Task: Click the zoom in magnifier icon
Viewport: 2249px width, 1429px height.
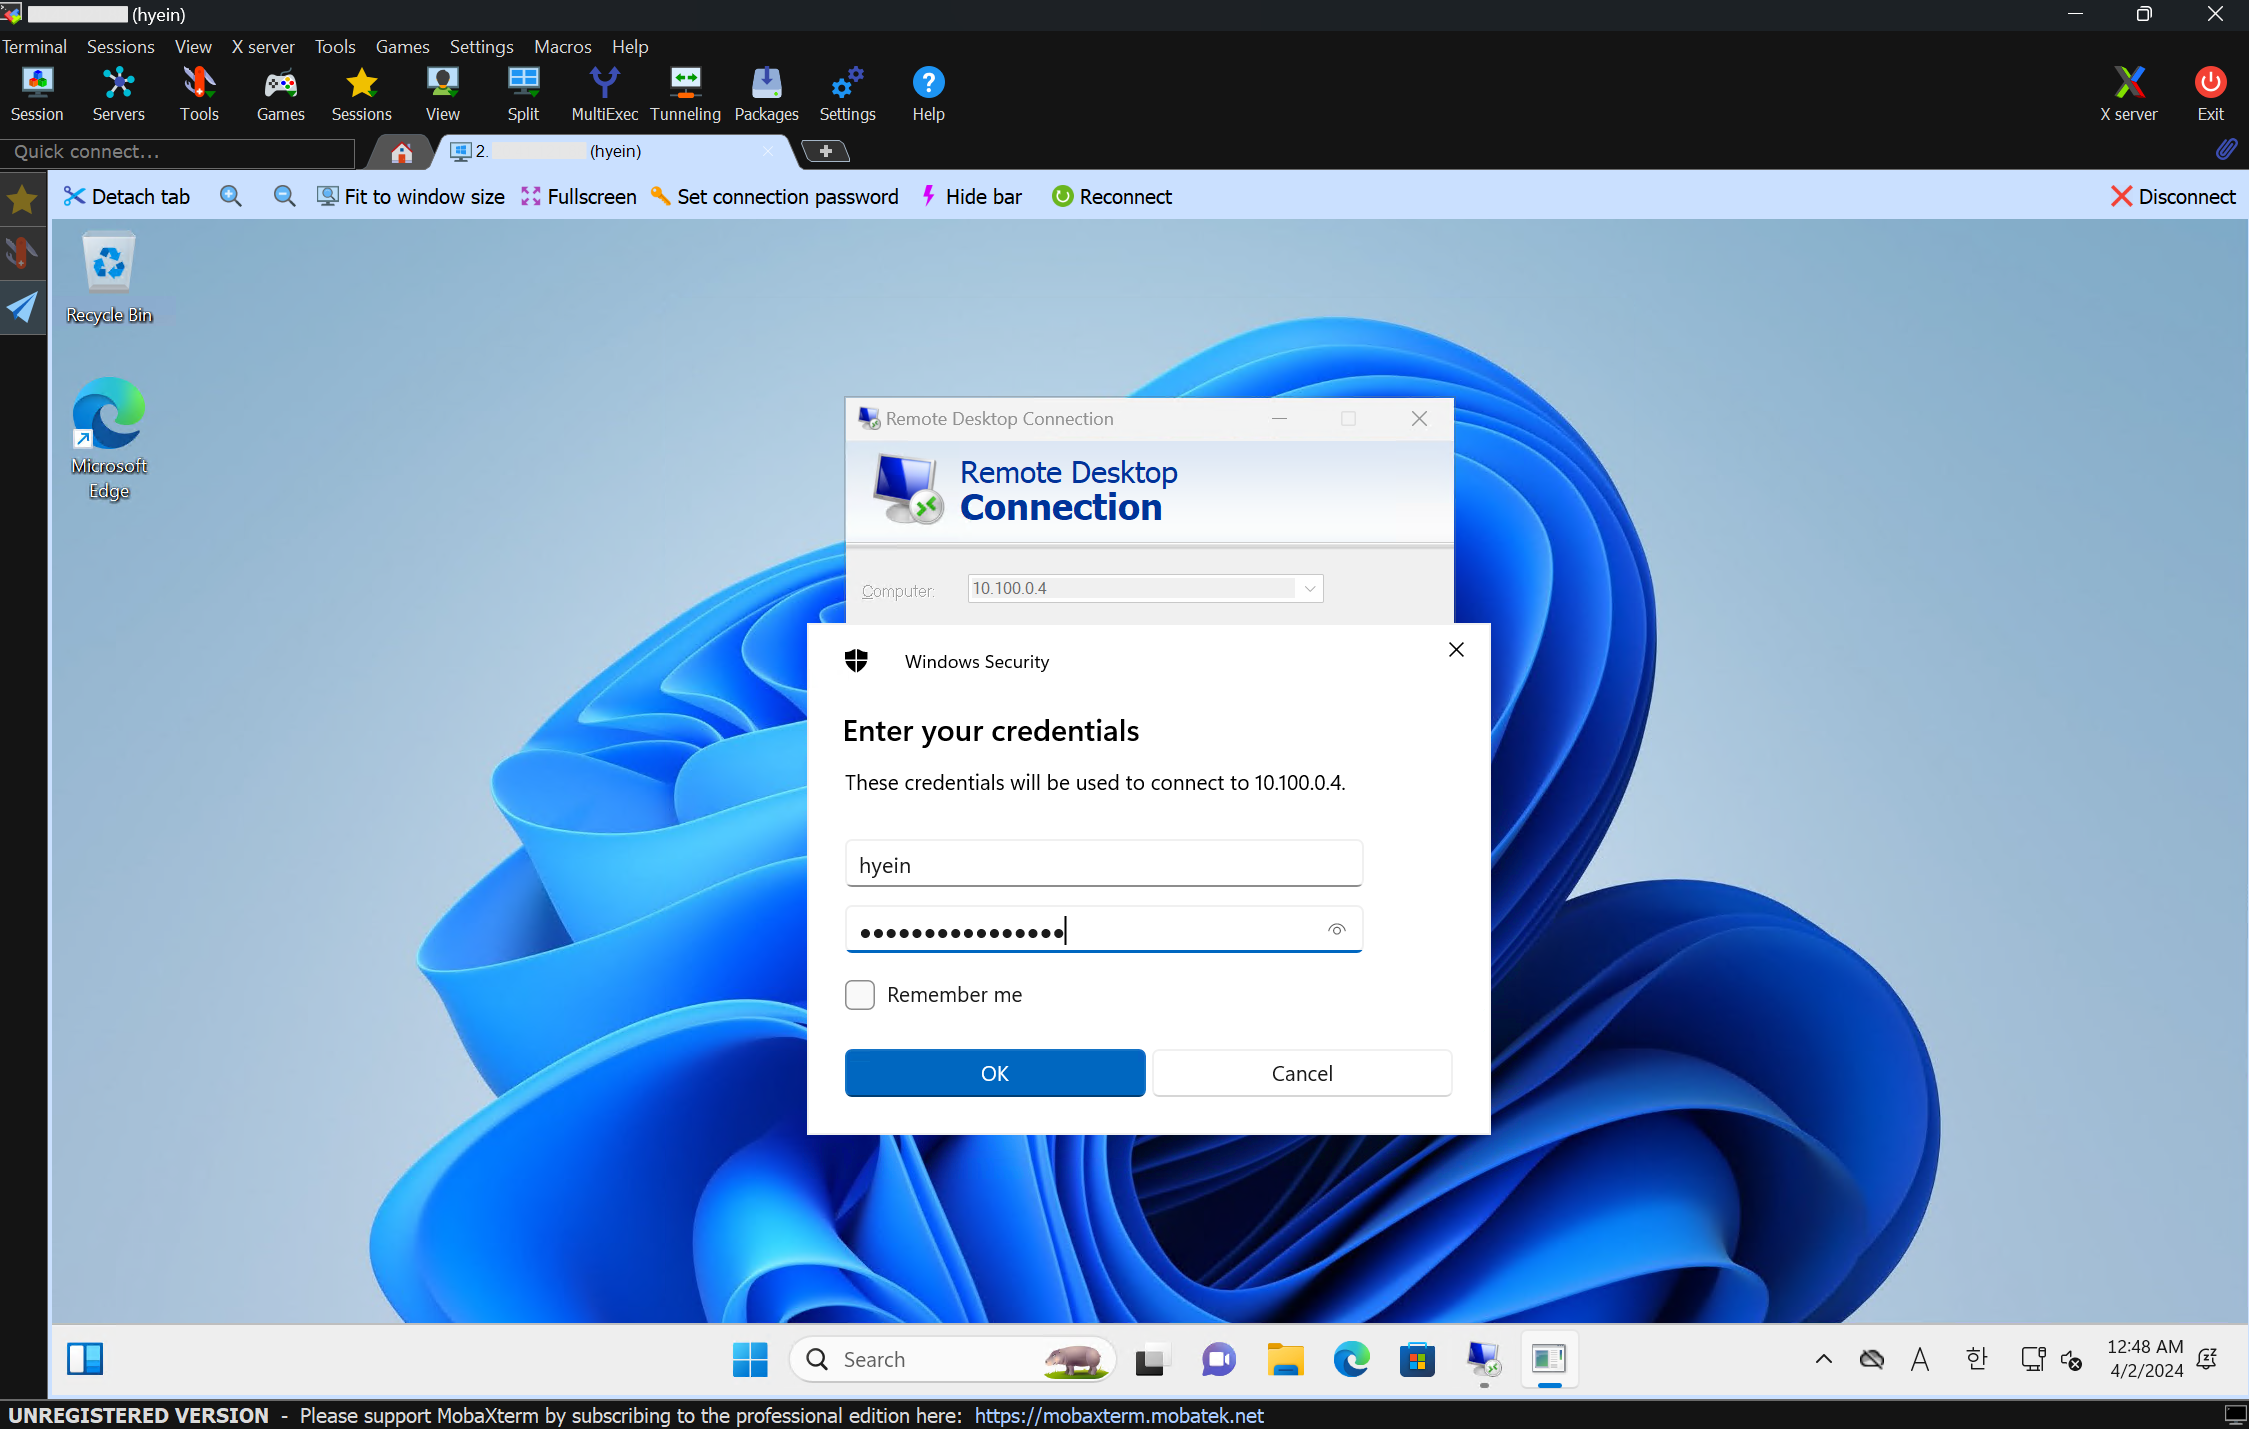Action: (x=231, y=196)
